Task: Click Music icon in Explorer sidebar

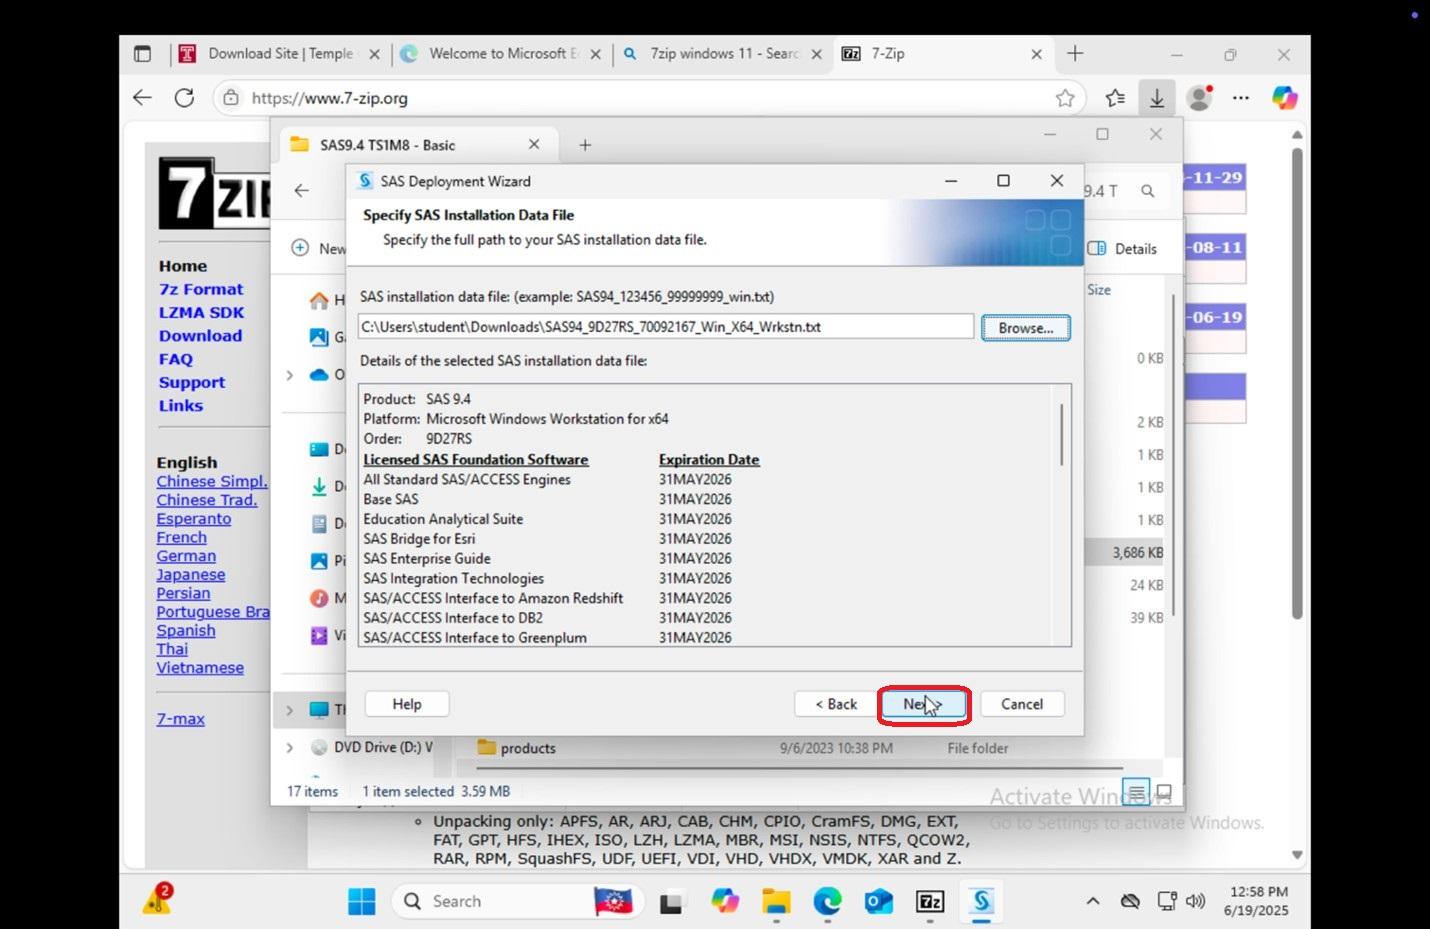Action: (x=319, y=598)
